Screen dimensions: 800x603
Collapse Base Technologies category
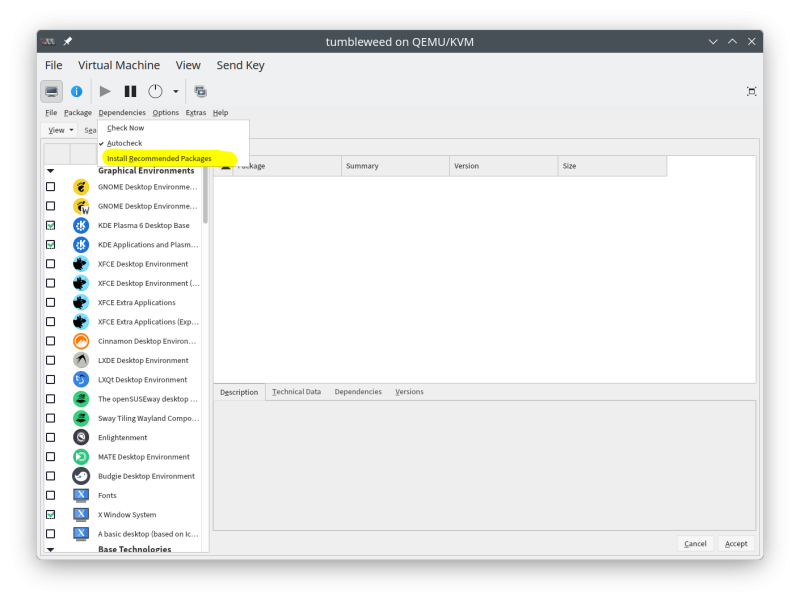click(x=51, y=549)
